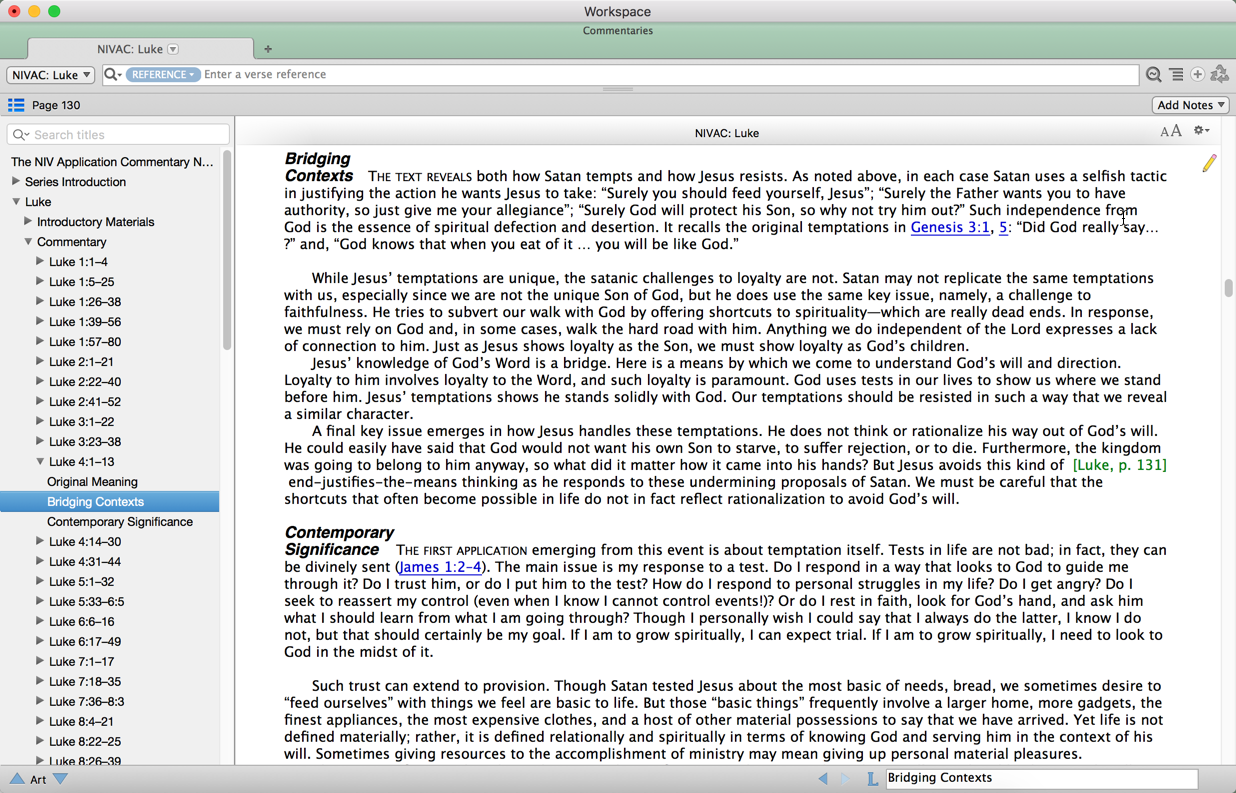Click the Art label in the bottom bar
The height and width of the screenshot is (793, 1236).
click(x=38, y=779)
